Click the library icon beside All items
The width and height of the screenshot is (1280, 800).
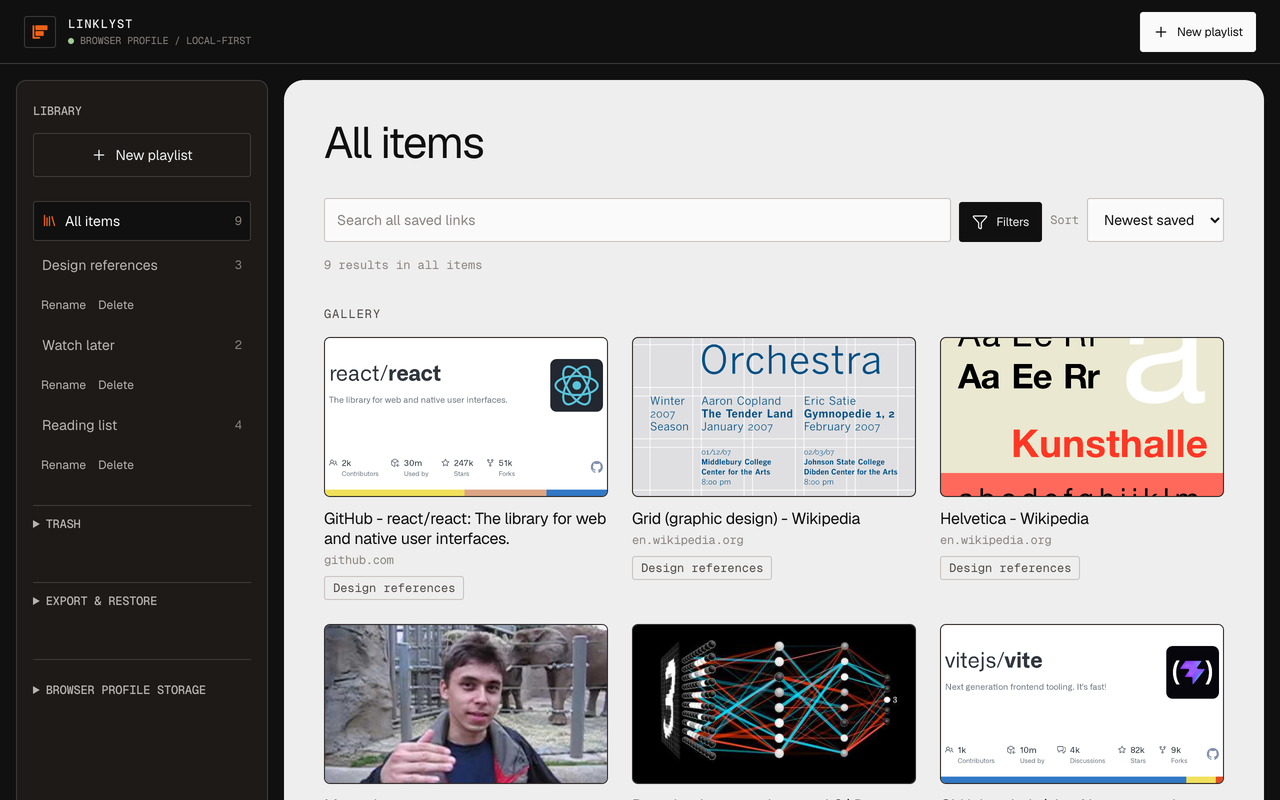[49, 221]
